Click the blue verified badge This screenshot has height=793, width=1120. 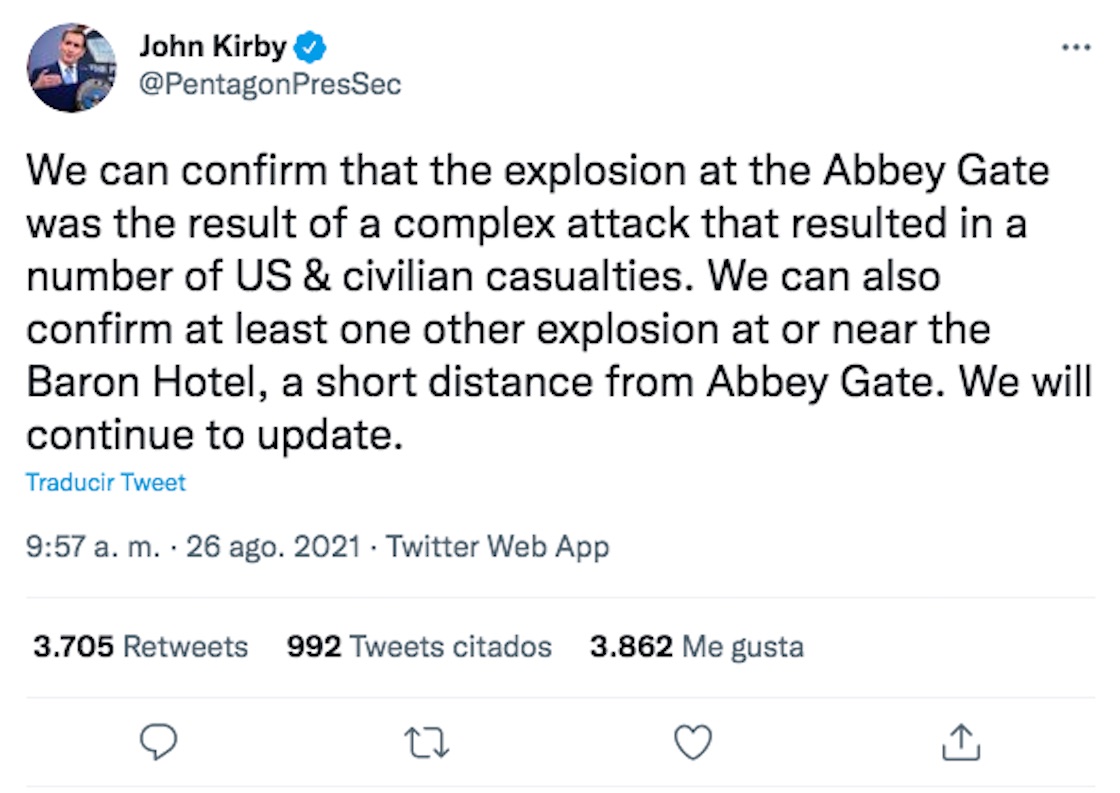[311, 46]
